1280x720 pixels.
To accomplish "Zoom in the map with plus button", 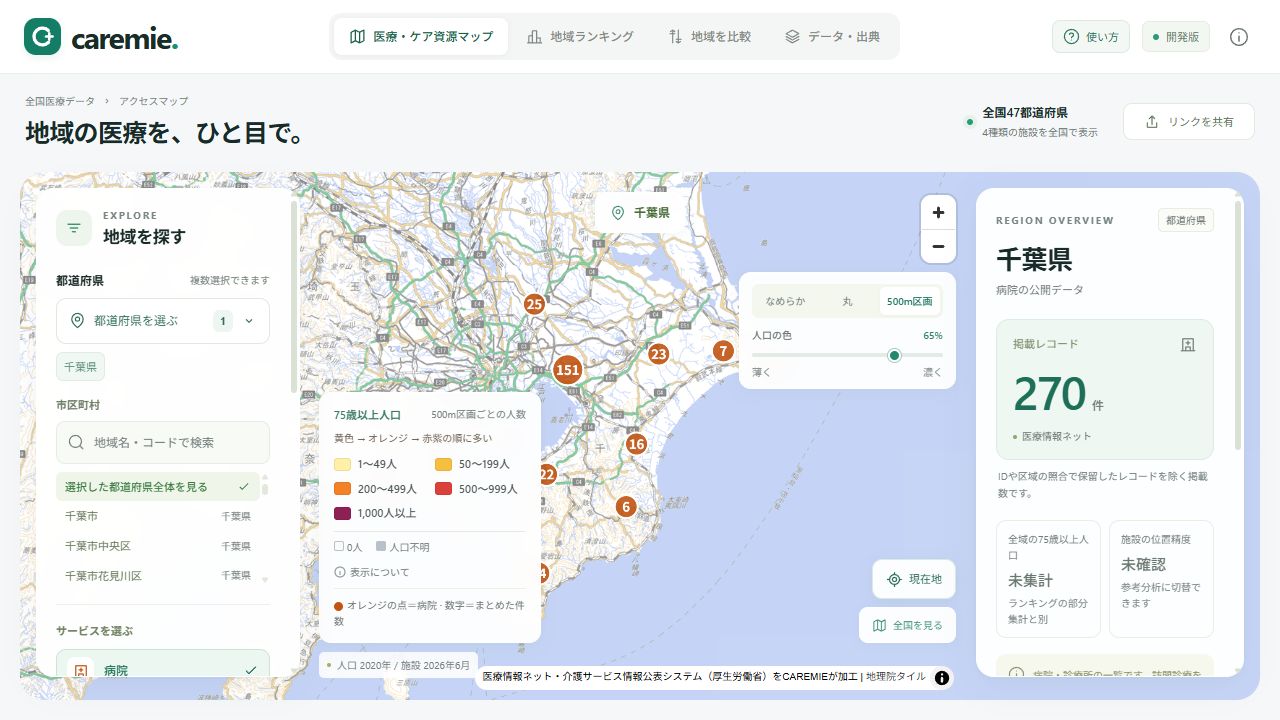I will 938,212.
